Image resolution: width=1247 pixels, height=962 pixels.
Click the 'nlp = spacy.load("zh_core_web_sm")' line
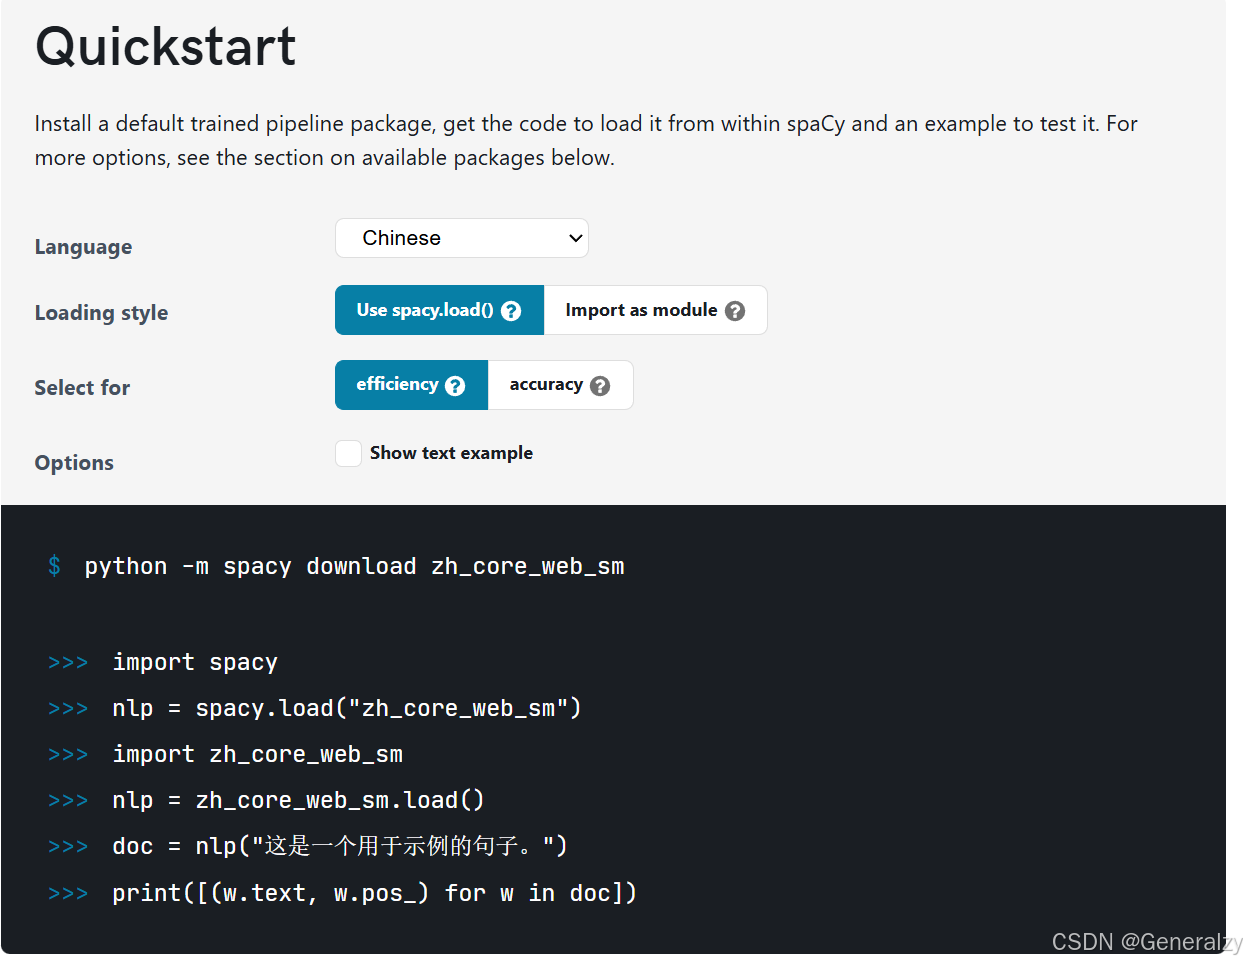(x=347, y=708)
